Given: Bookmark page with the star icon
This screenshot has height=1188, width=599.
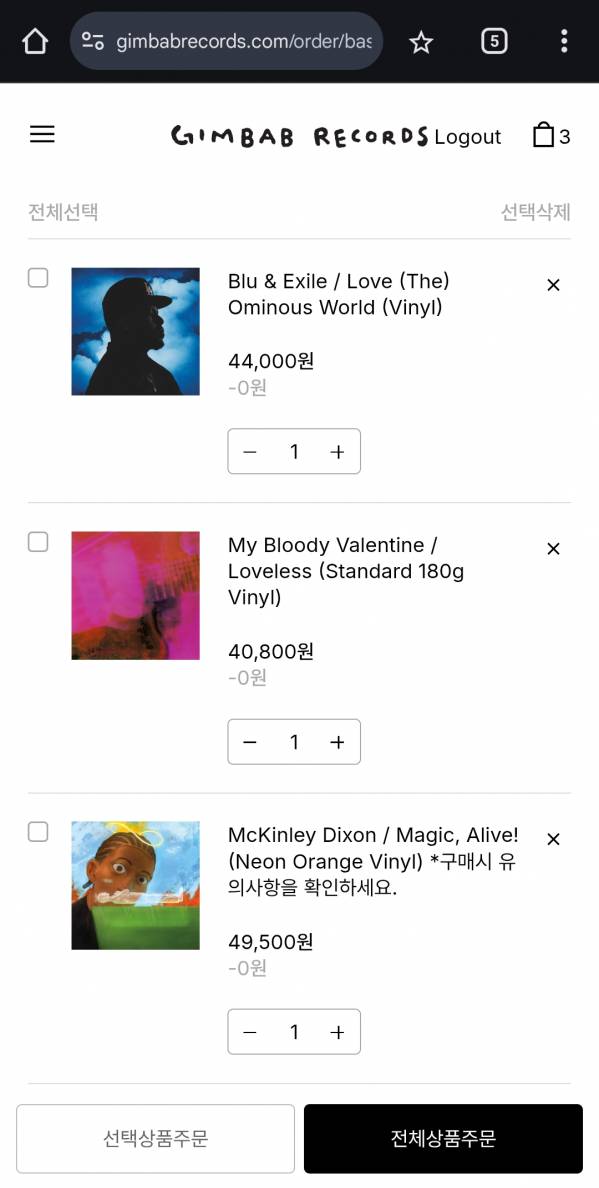Looking at the screenshot, I should coord(421,42).
